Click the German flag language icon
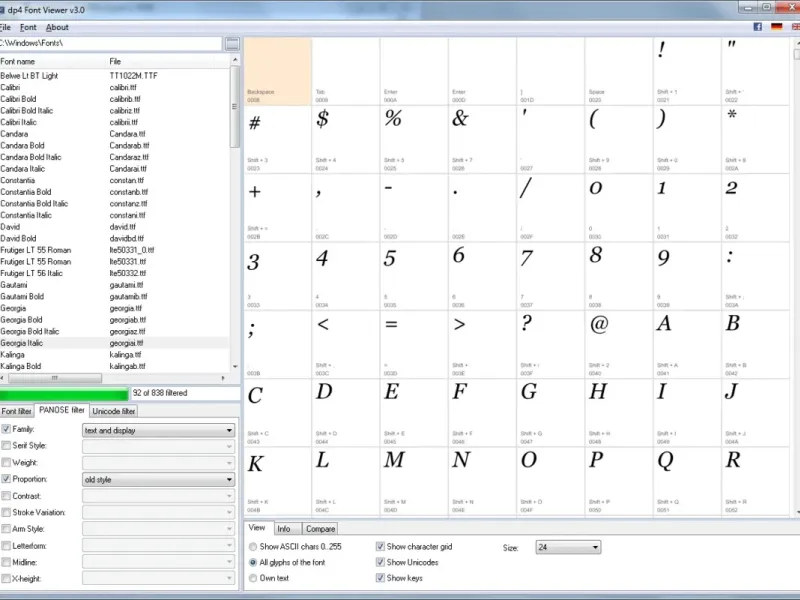This screenshot has height=600, width=800. [x=777, y=27]
